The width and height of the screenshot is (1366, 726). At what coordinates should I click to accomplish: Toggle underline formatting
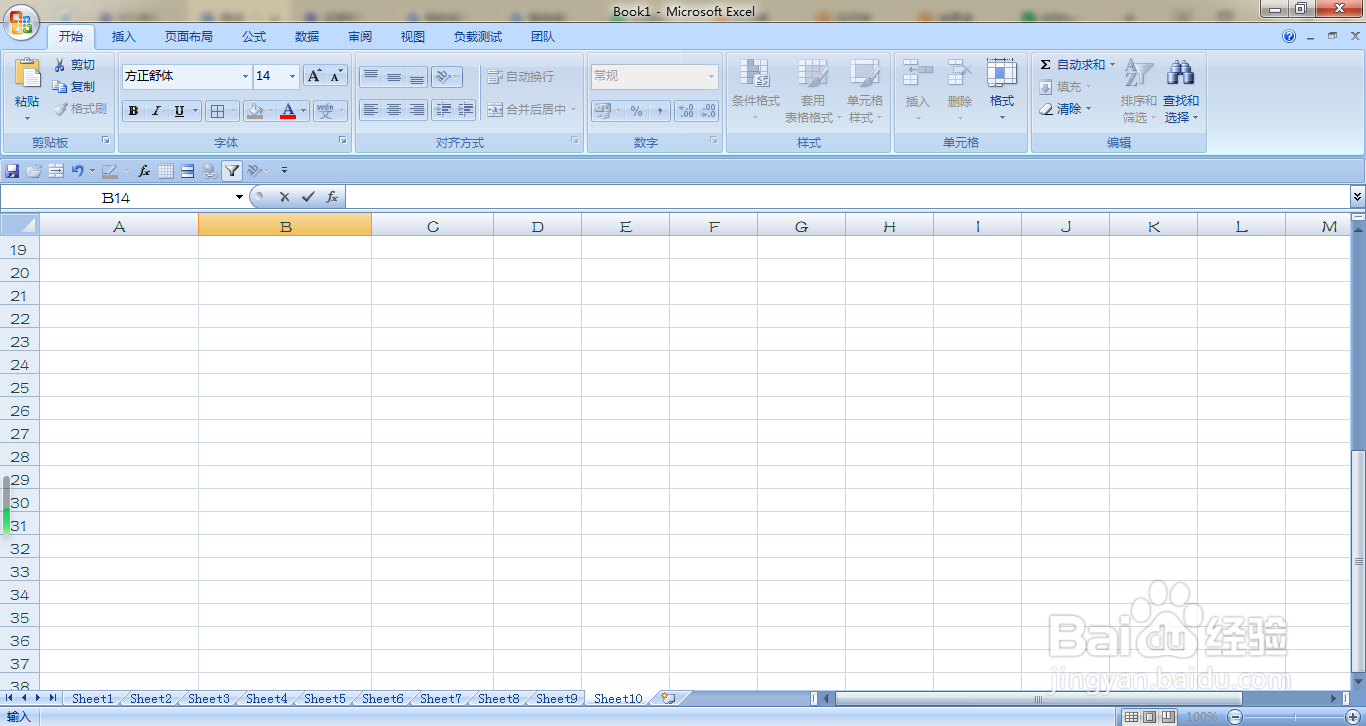point(179,111)
